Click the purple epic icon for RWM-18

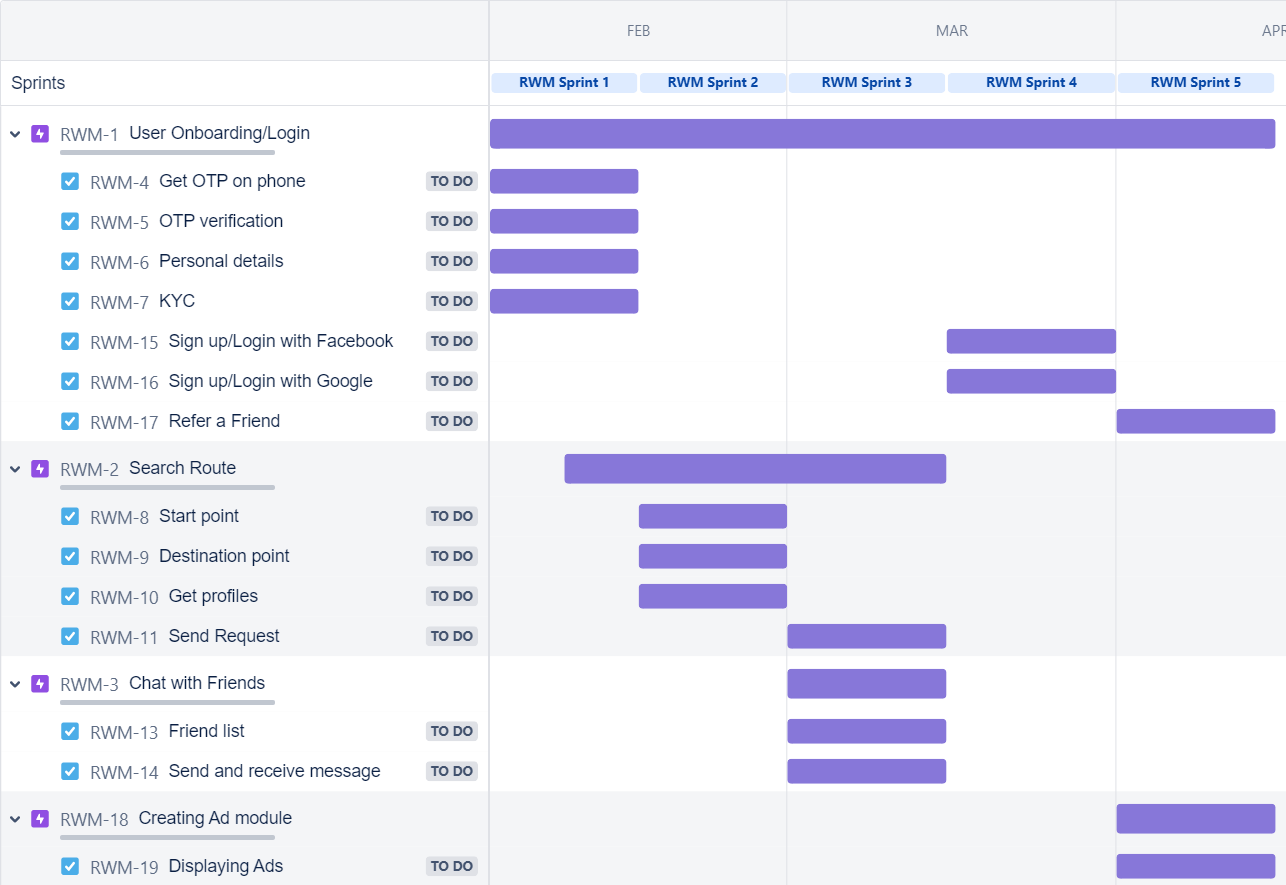(x=40, y=818)
